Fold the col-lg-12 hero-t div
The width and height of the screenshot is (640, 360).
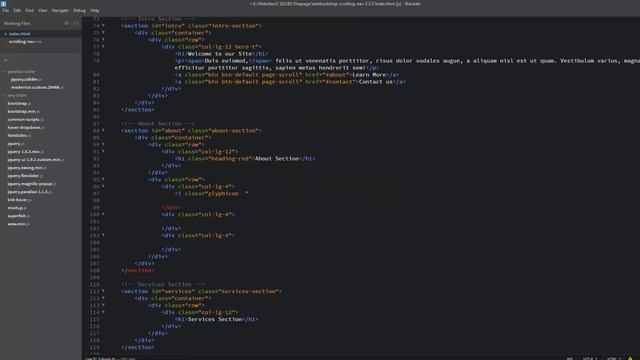click(103, 47)
